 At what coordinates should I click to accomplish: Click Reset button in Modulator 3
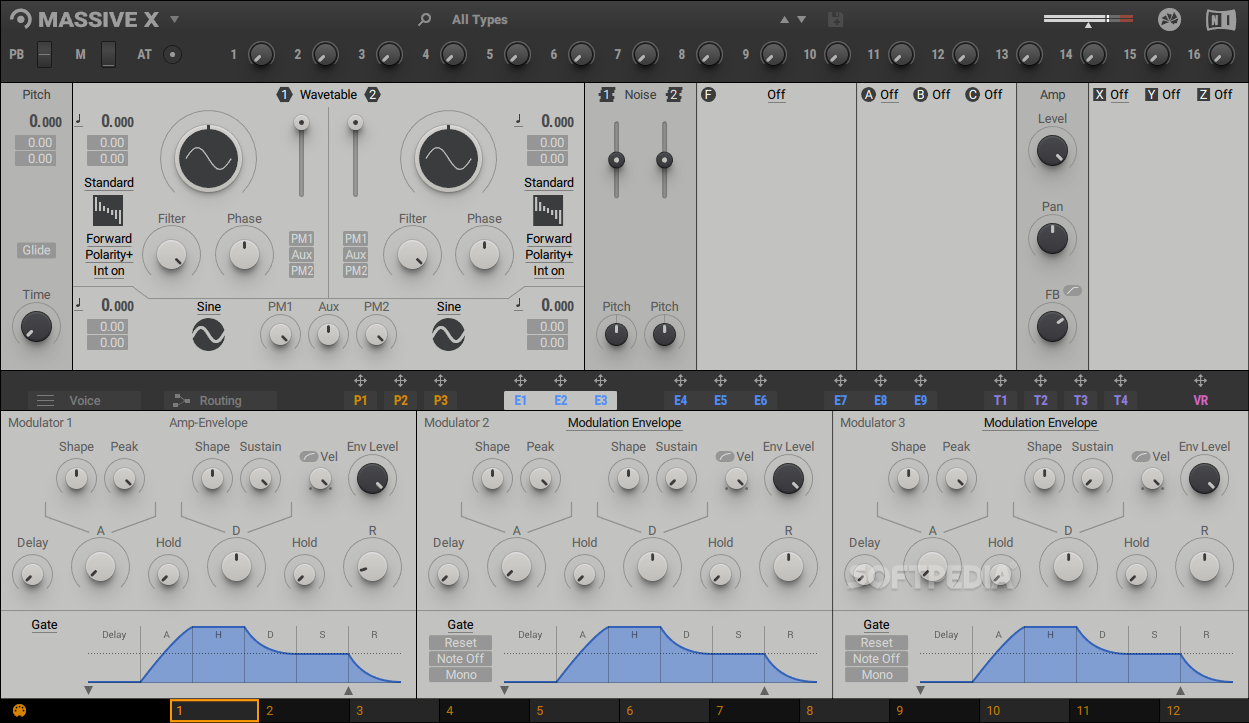pos(876,643)
